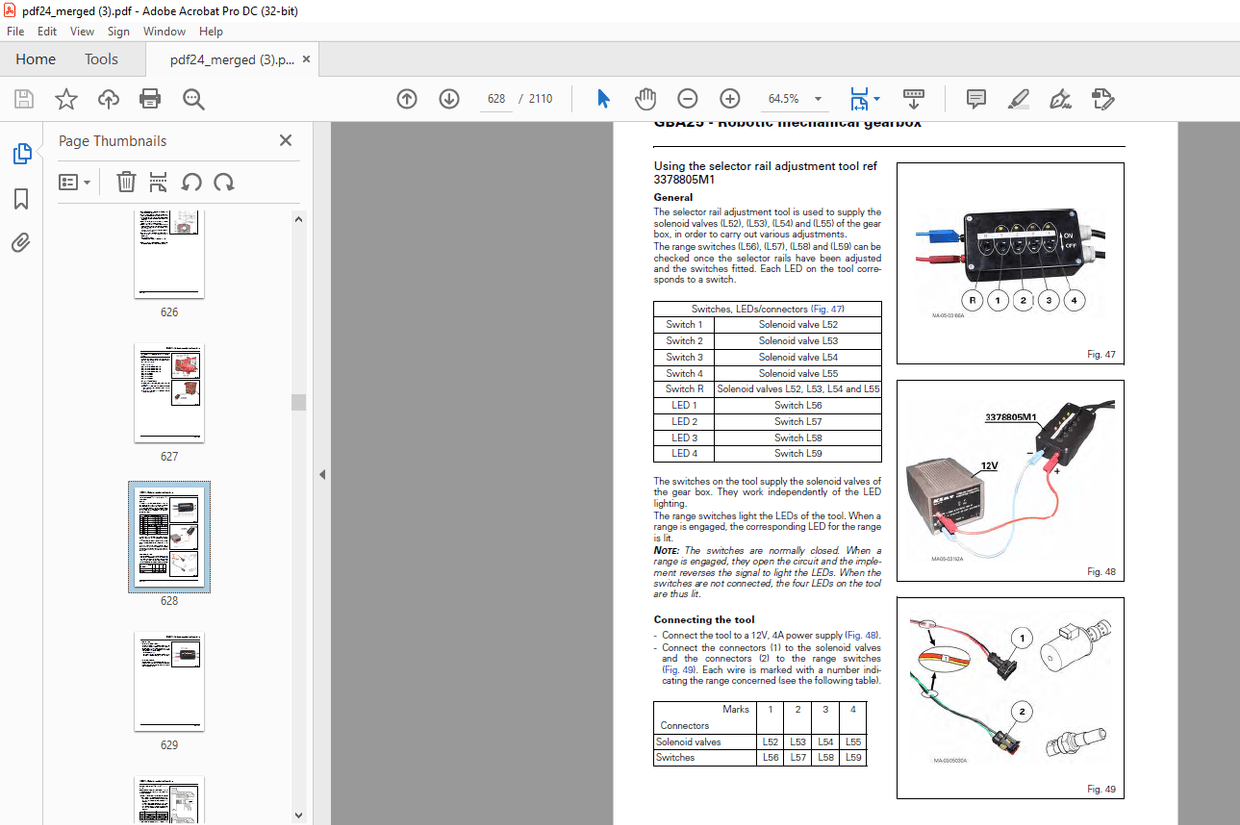
Task: Toggle the star to favorite this document
Action: pos(65,98)
